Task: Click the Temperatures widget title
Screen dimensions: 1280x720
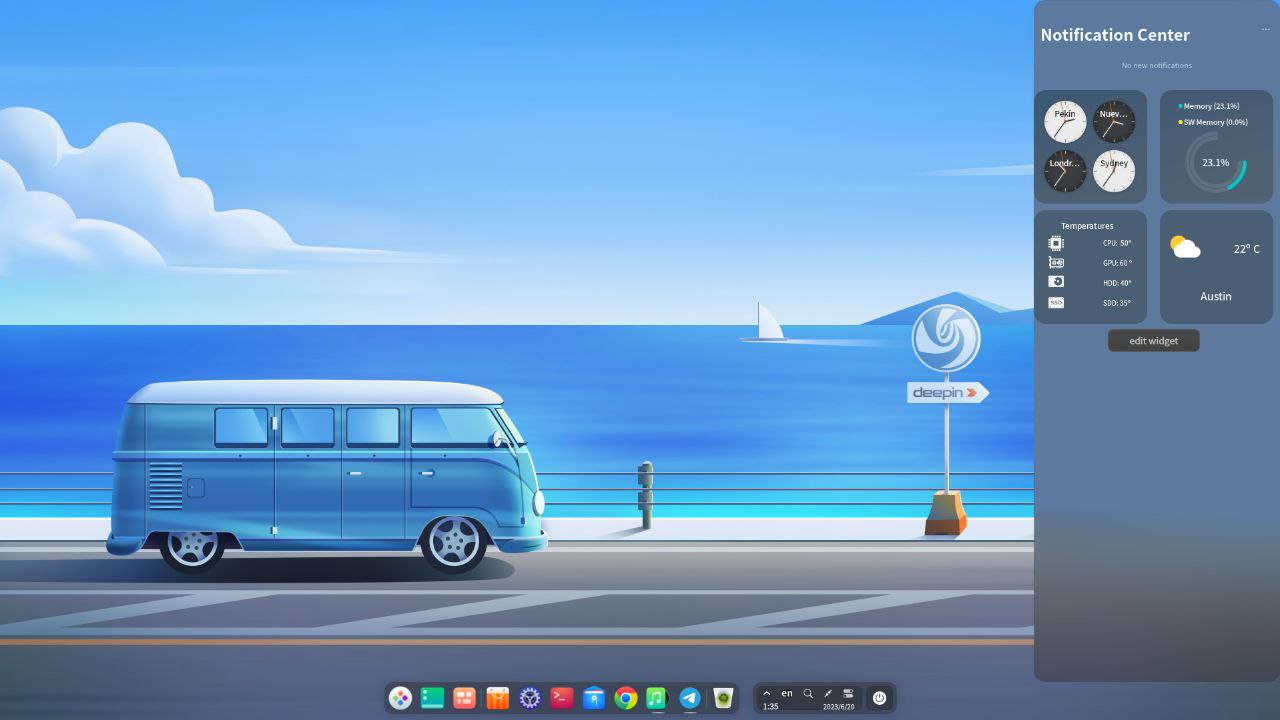Action: pyautogui.click(x=1087, y=226)
